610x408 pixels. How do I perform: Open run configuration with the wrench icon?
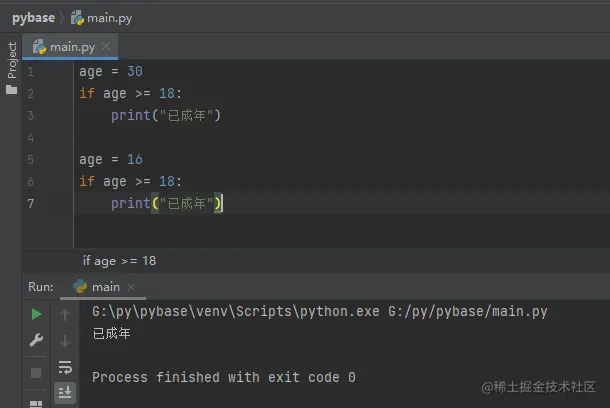pos(36,340)
